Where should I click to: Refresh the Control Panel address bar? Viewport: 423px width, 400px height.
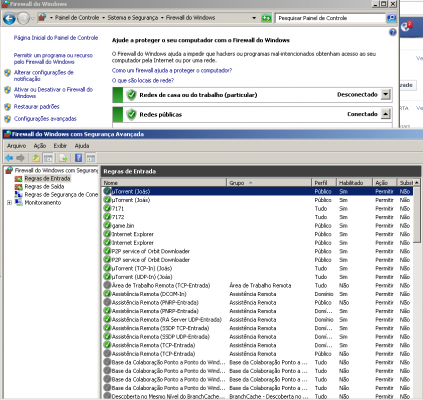266,18
